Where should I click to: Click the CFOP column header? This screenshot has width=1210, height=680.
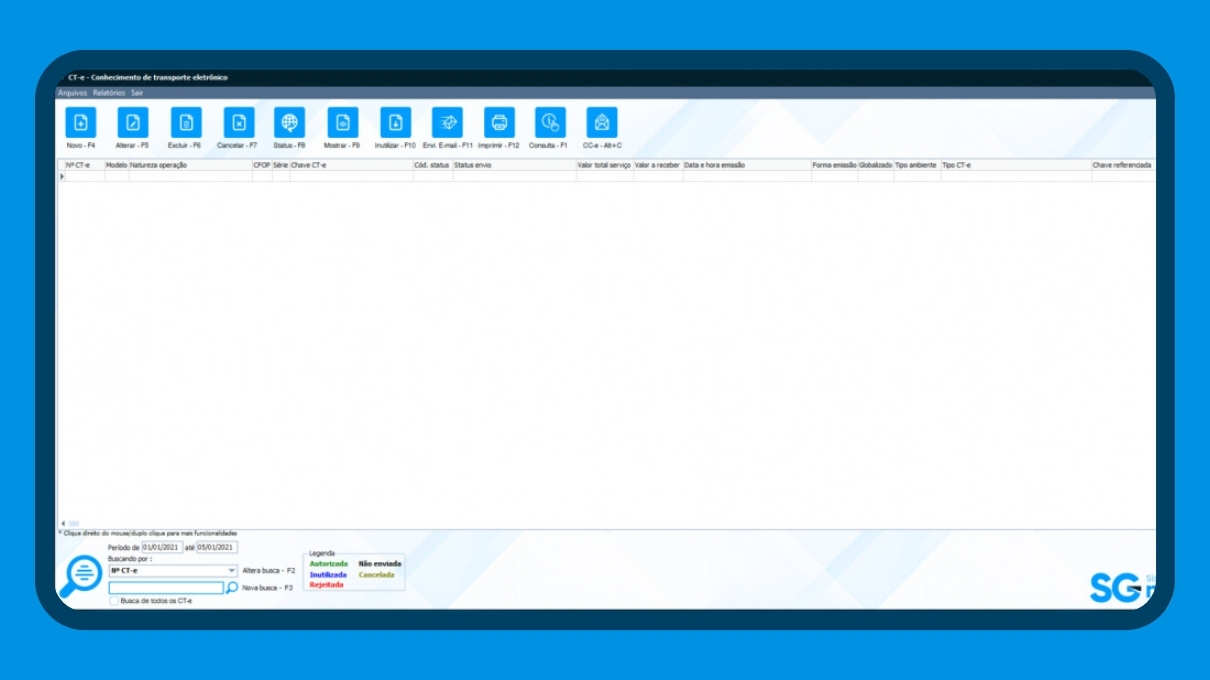[x=262, y=165]
